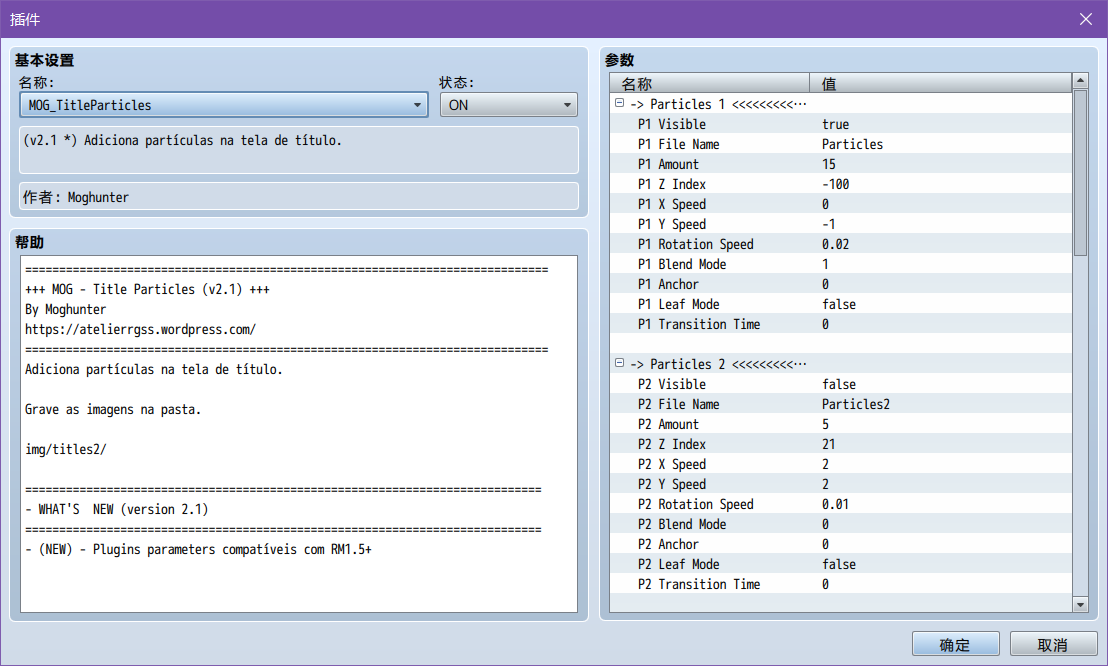Select the P1 Y Speed row
This screenshot has height=666, width=1108.
click(841, 224)
